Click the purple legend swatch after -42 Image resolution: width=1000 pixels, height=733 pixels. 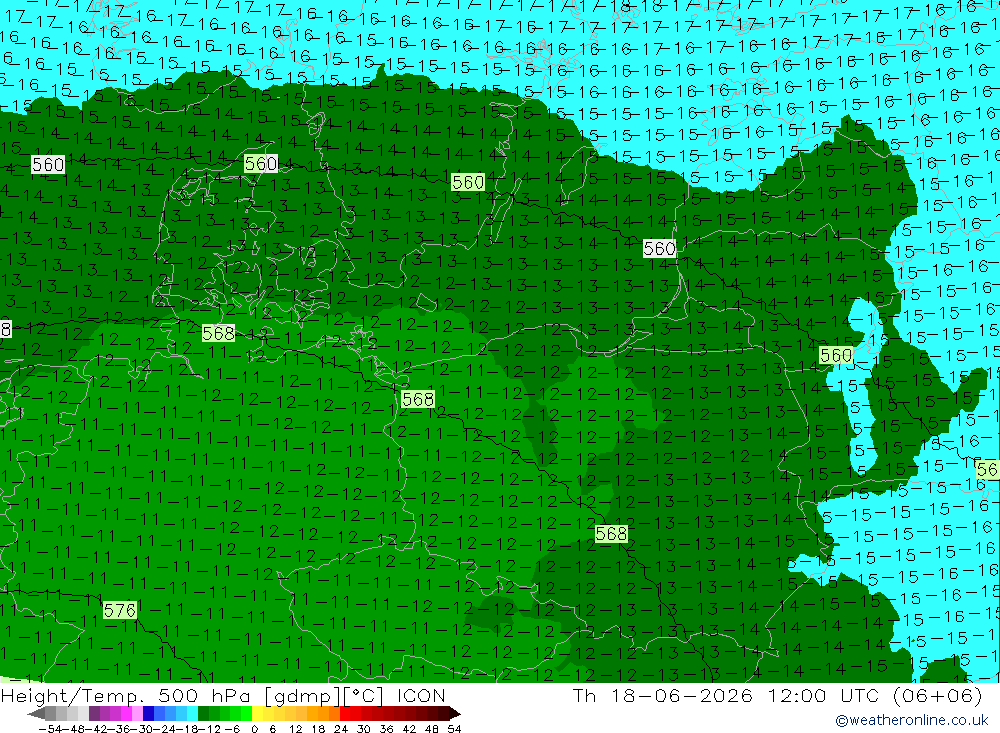tap(94, 713)
